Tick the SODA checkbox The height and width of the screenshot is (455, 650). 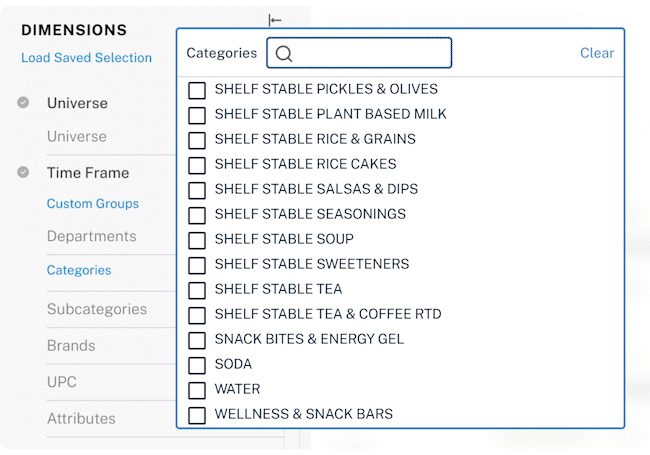(197, 365)
